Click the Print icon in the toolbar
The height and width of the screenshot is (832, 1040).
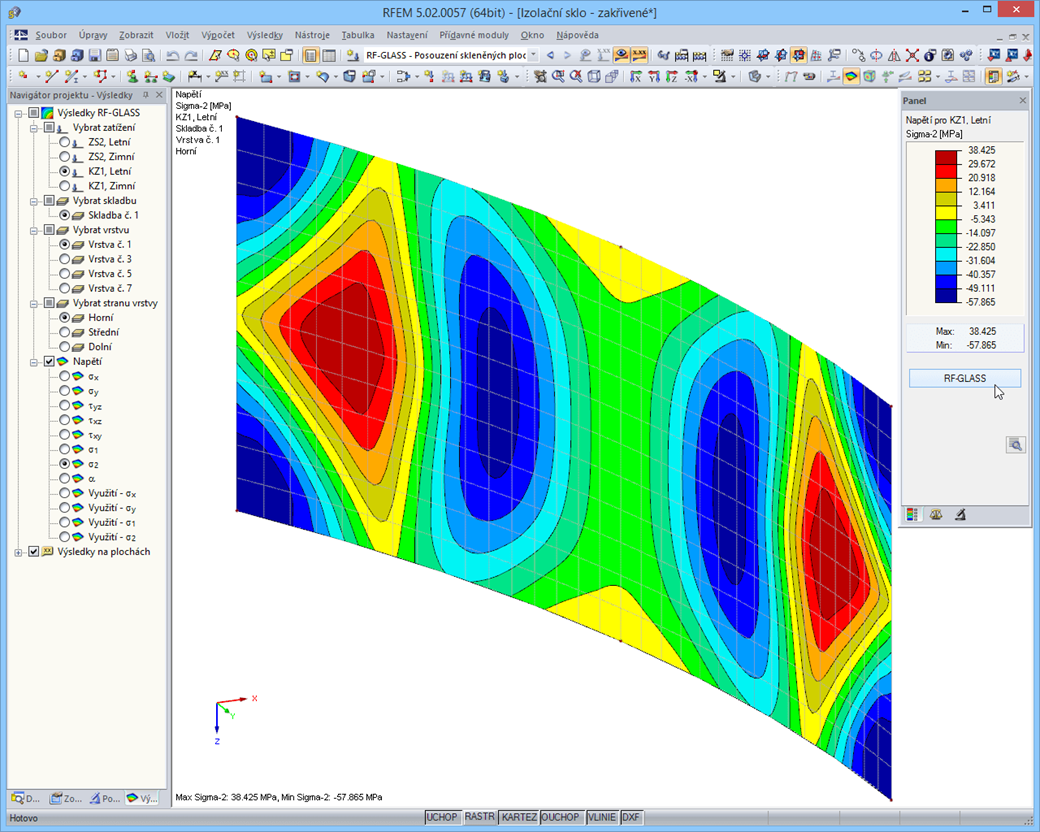[131, 55]
